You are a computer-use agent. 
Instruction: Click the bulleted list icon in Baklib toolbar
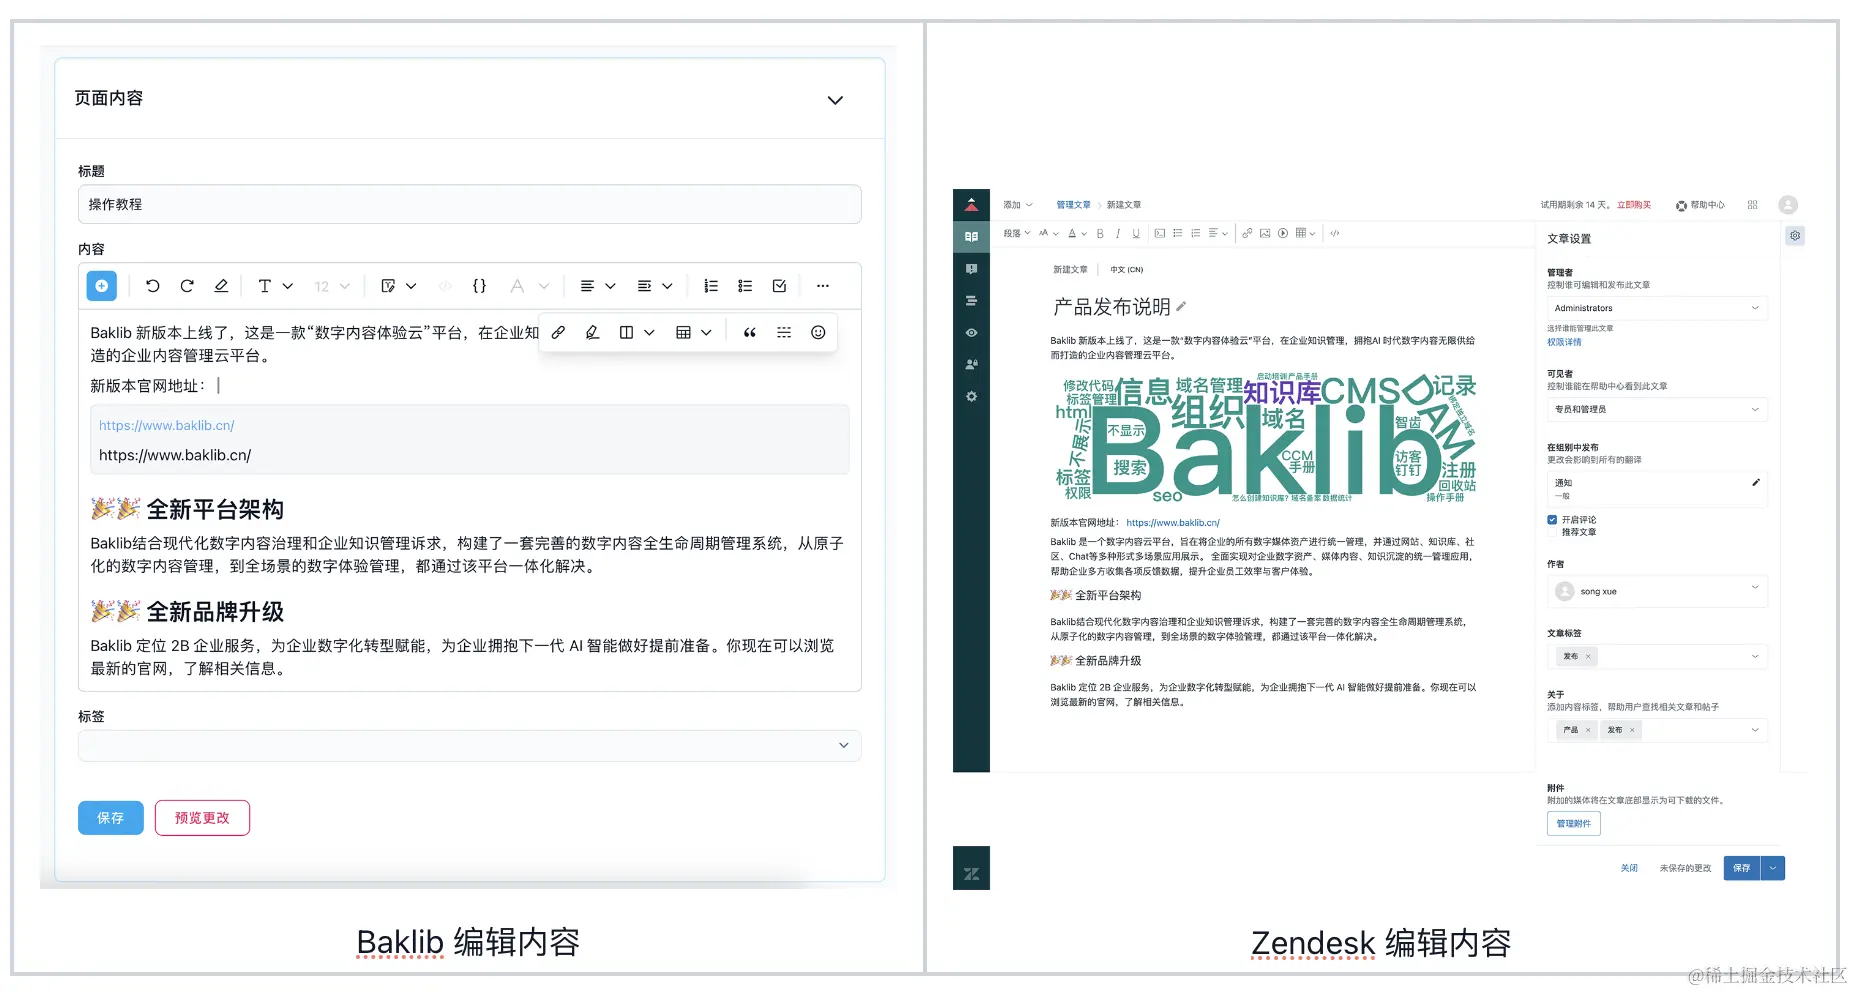point(745,286)
